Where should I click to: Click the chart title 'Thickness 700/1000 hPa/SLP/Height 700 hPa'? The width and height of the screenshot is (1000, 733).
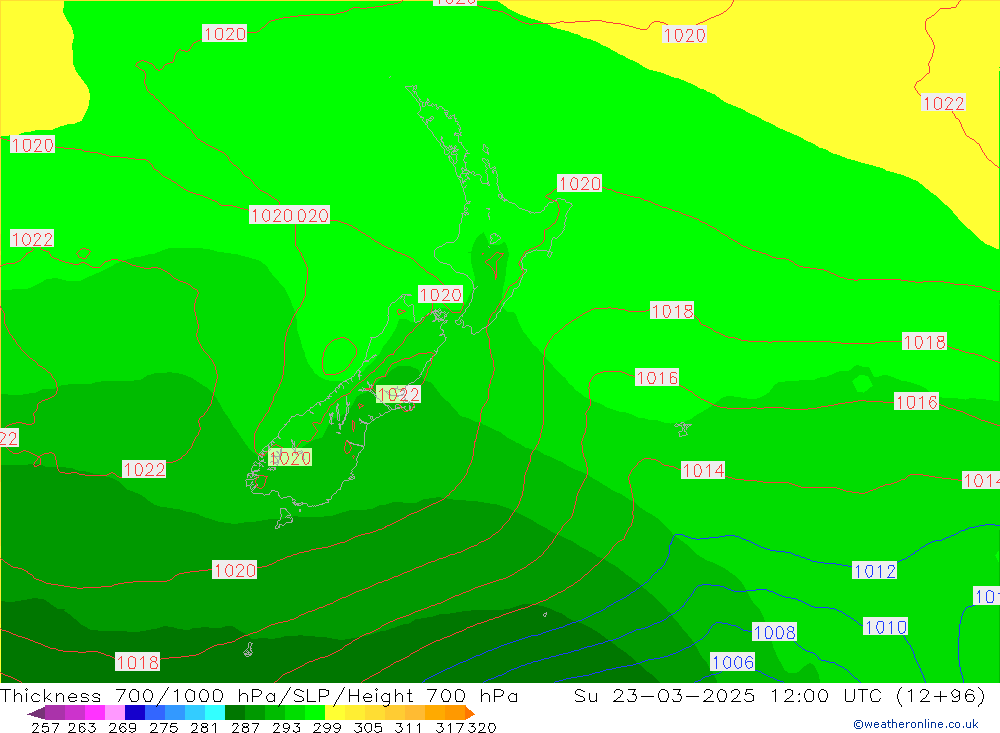pyautogui.click(x=260, y=695)
